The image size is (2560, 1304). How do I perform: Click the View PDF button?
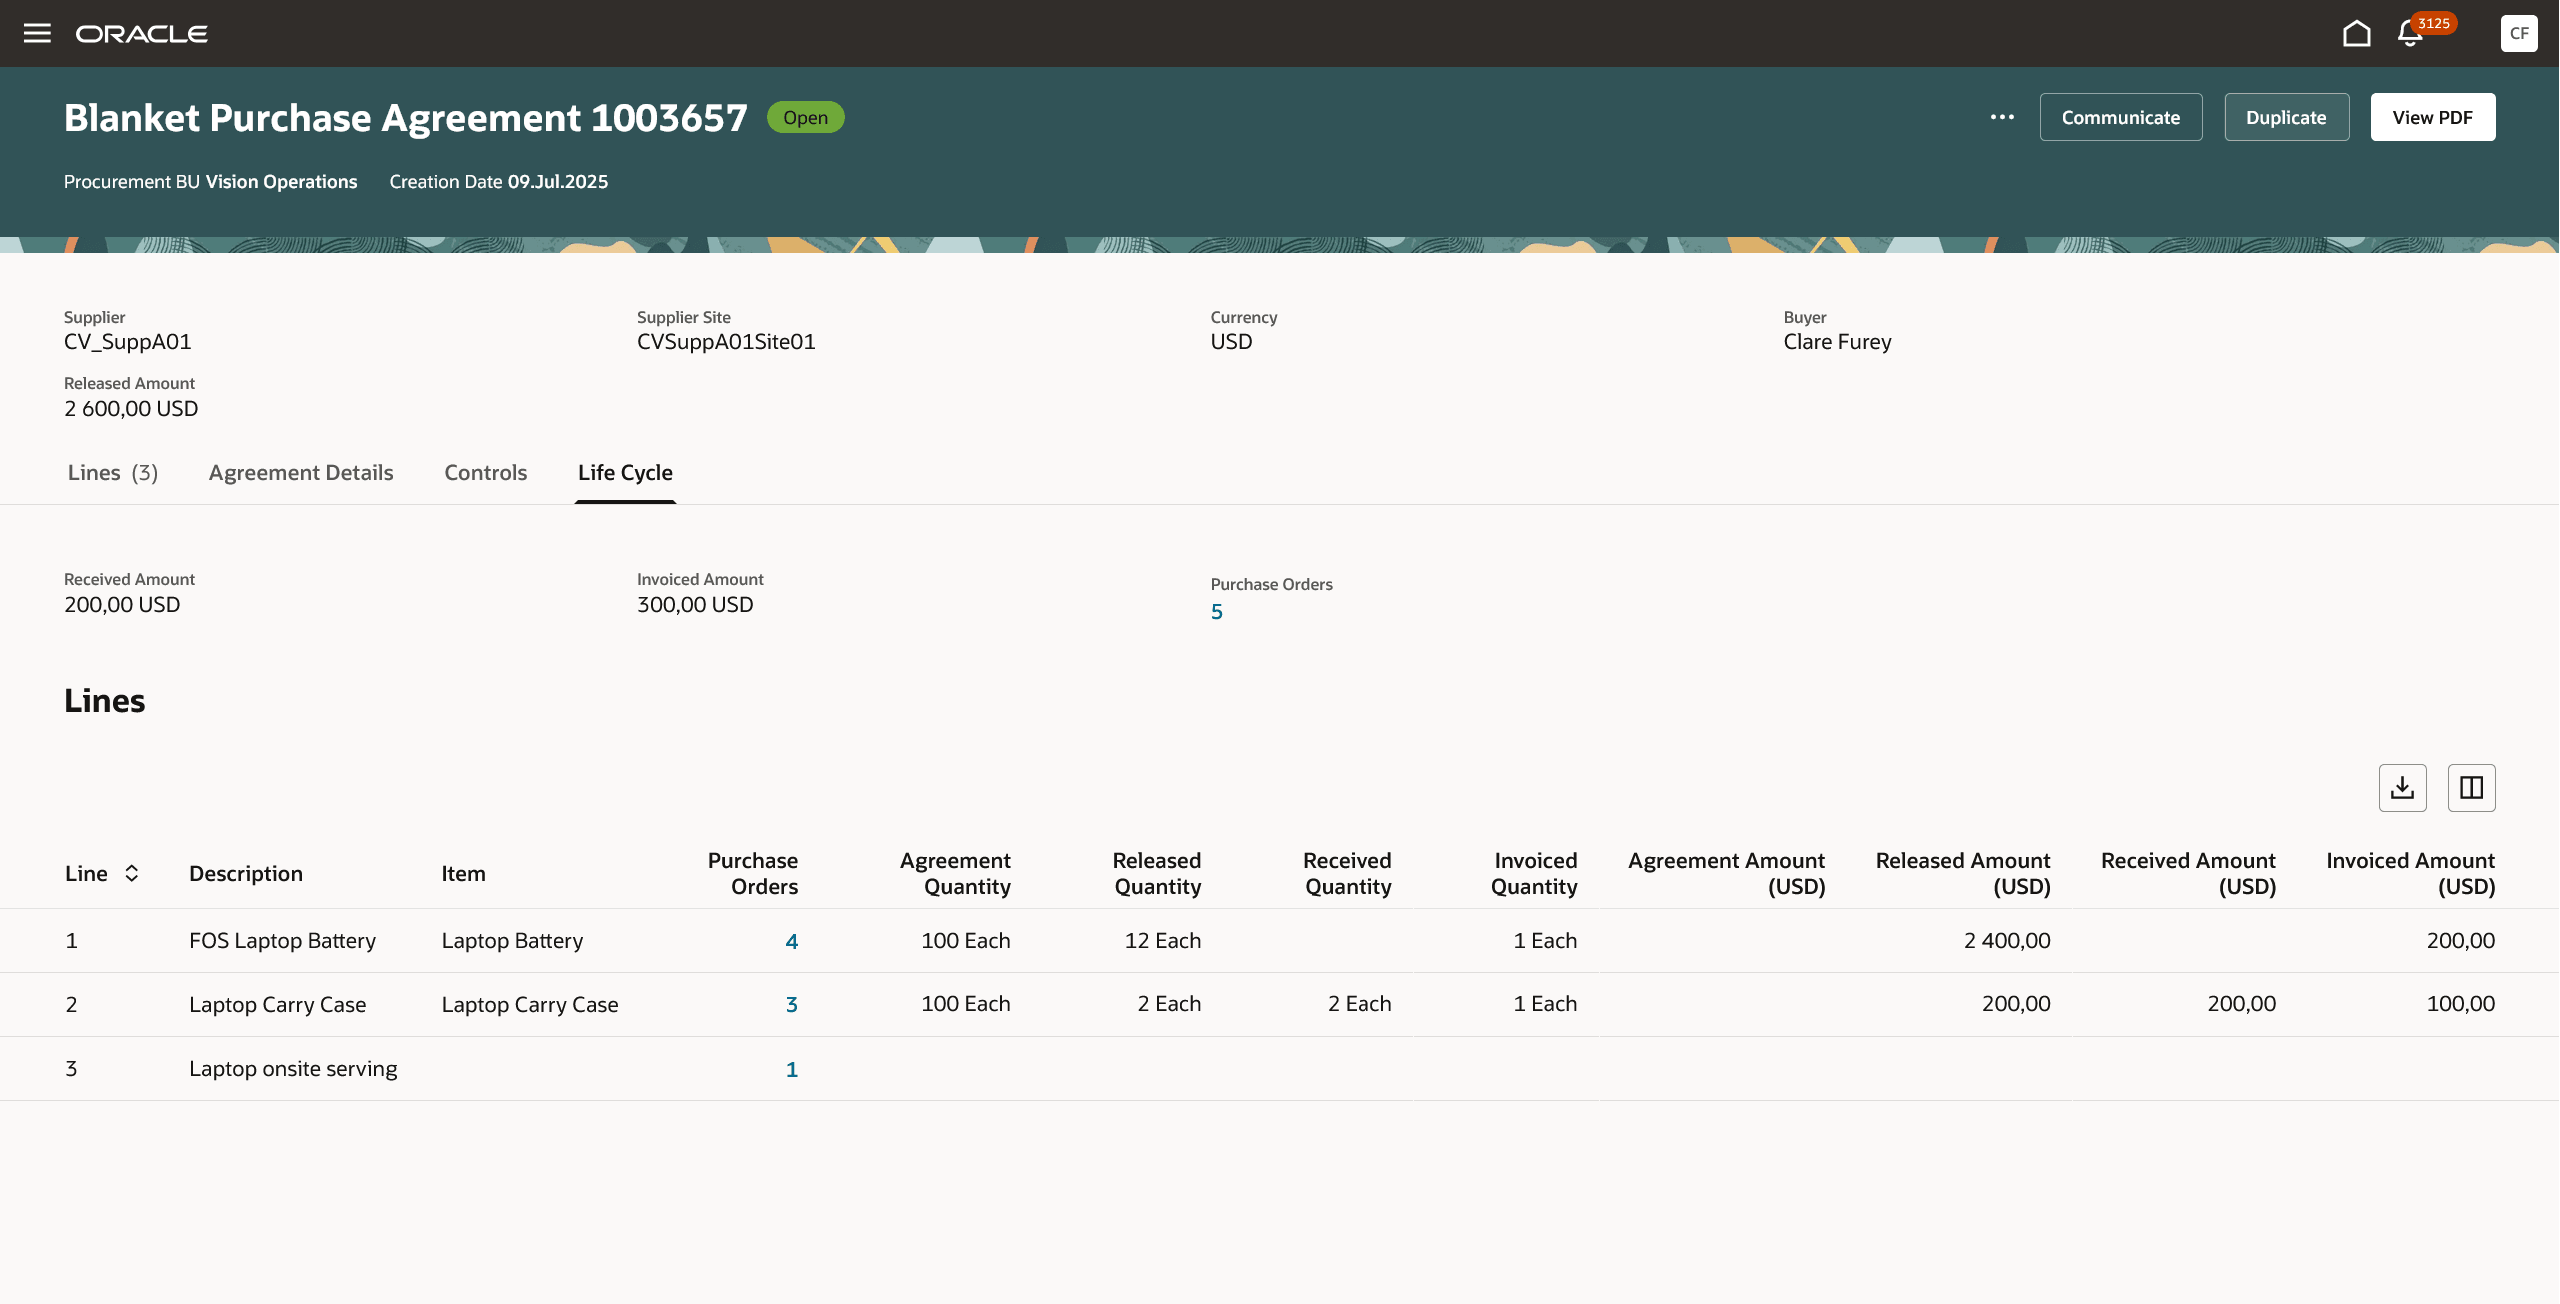(x=2432, y=117)
